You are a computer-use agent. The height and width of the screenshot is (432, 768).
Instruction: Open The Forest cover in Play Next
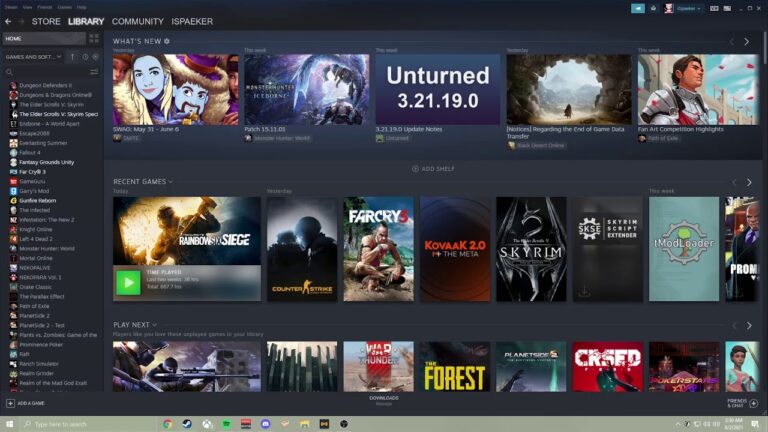click(x=455, y=366)
